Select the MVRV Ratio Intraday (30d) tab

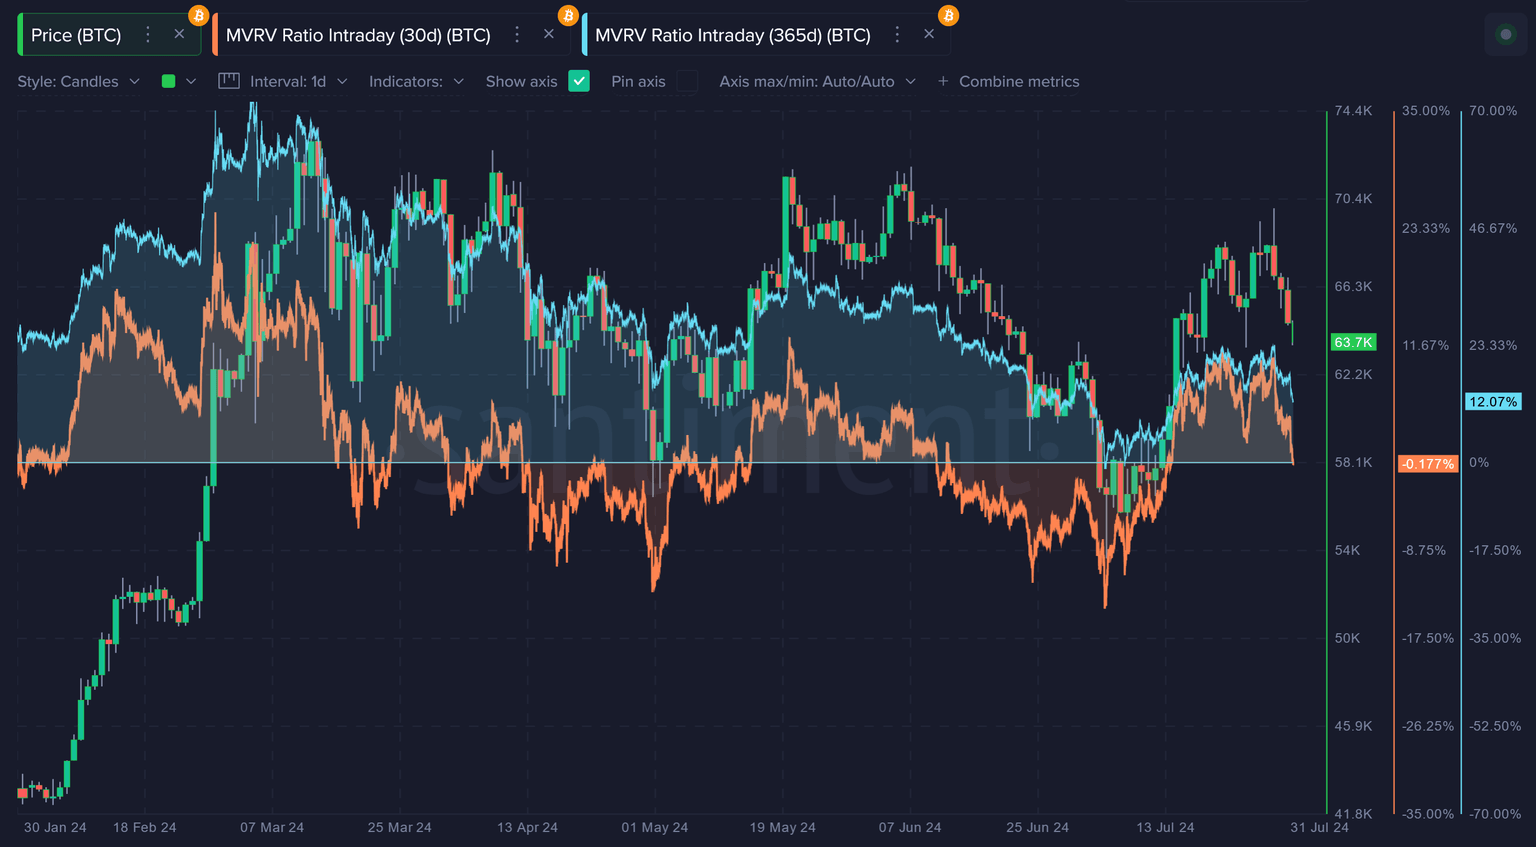coord(358,35)
